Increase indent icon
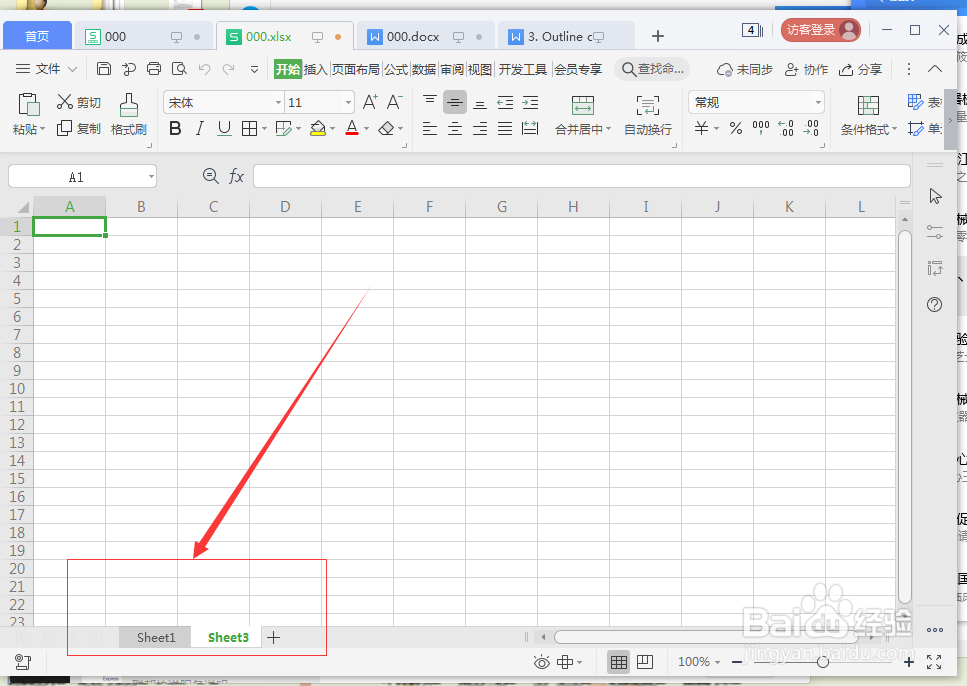 tap(530, 102)
